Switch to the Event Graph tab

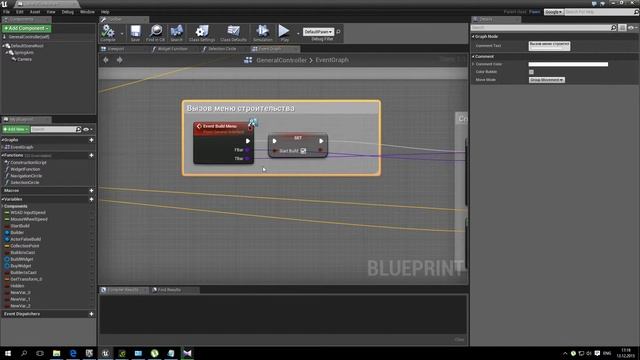point(270,49)
